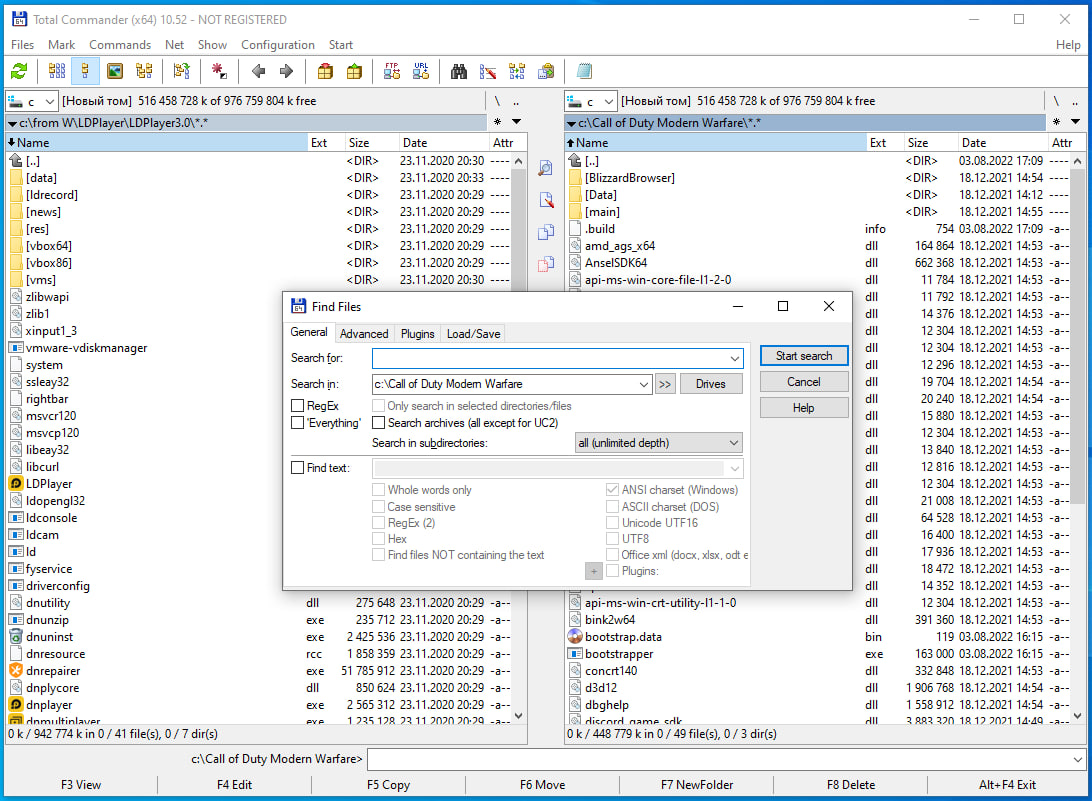This screenshot has width=1092, height=801.
Task: Click the command line input field
Action: tap(726, 759)
